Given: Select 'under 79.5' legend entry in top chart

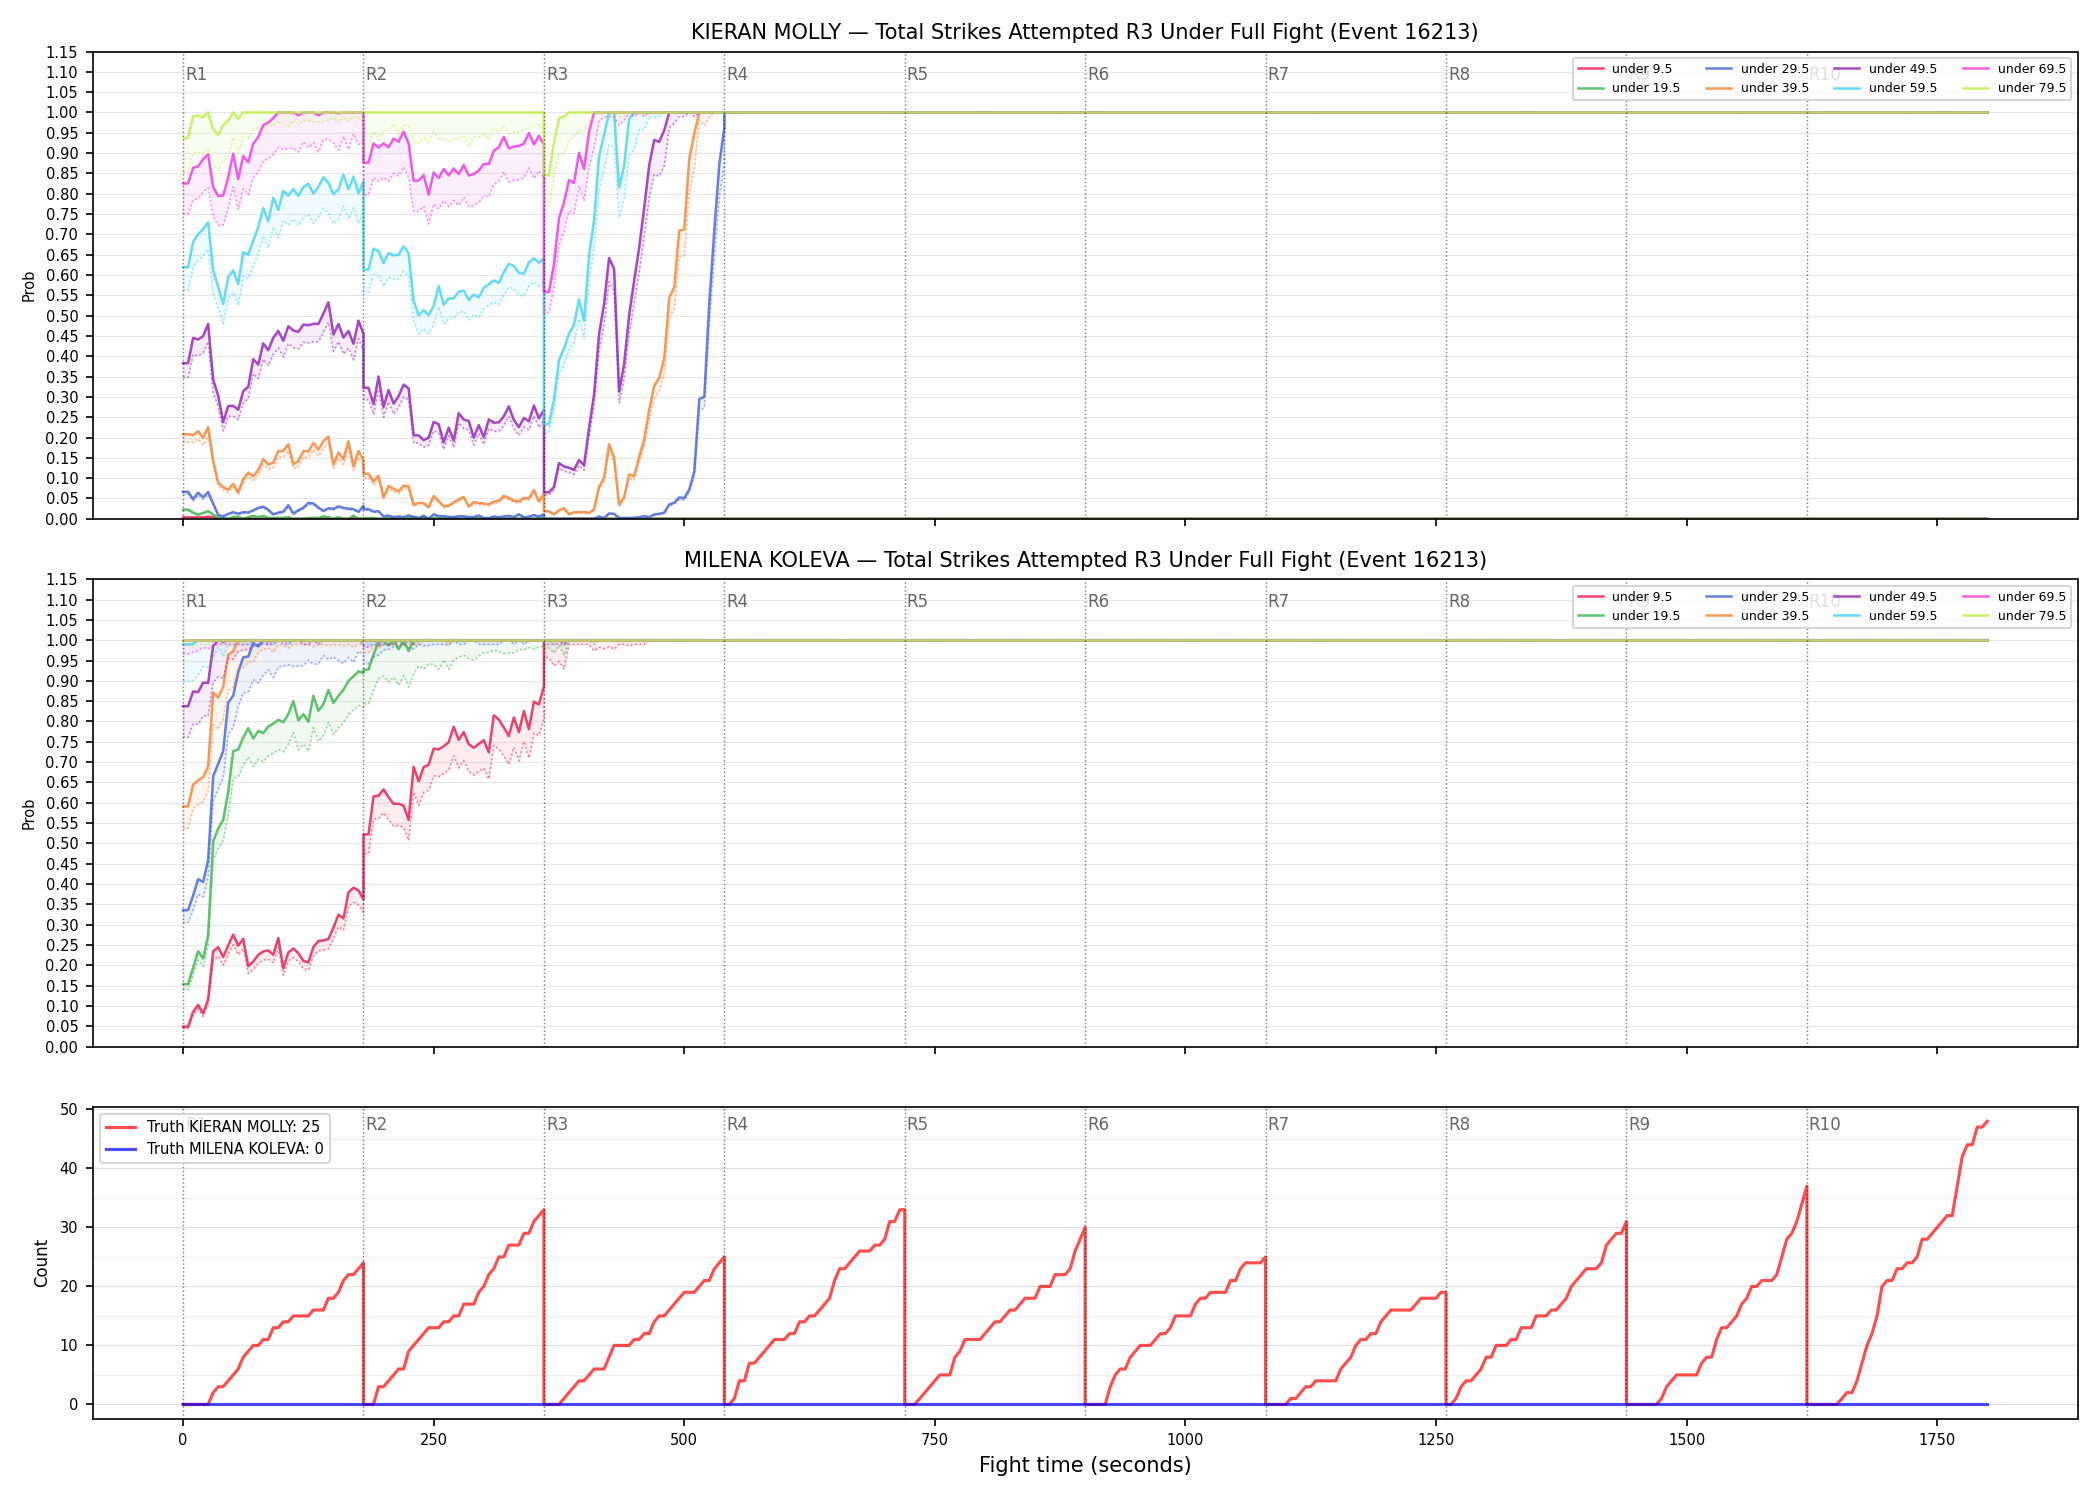Looking at the screenshot, I should (2014, 88).
